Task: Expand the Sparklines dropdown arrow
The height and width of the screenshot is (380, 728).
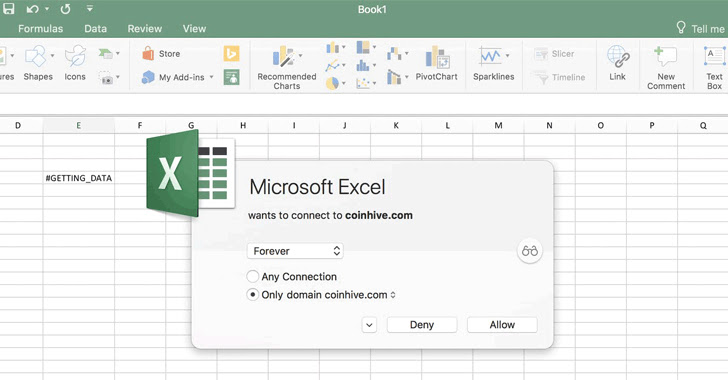Action: [x=507, y=56]
